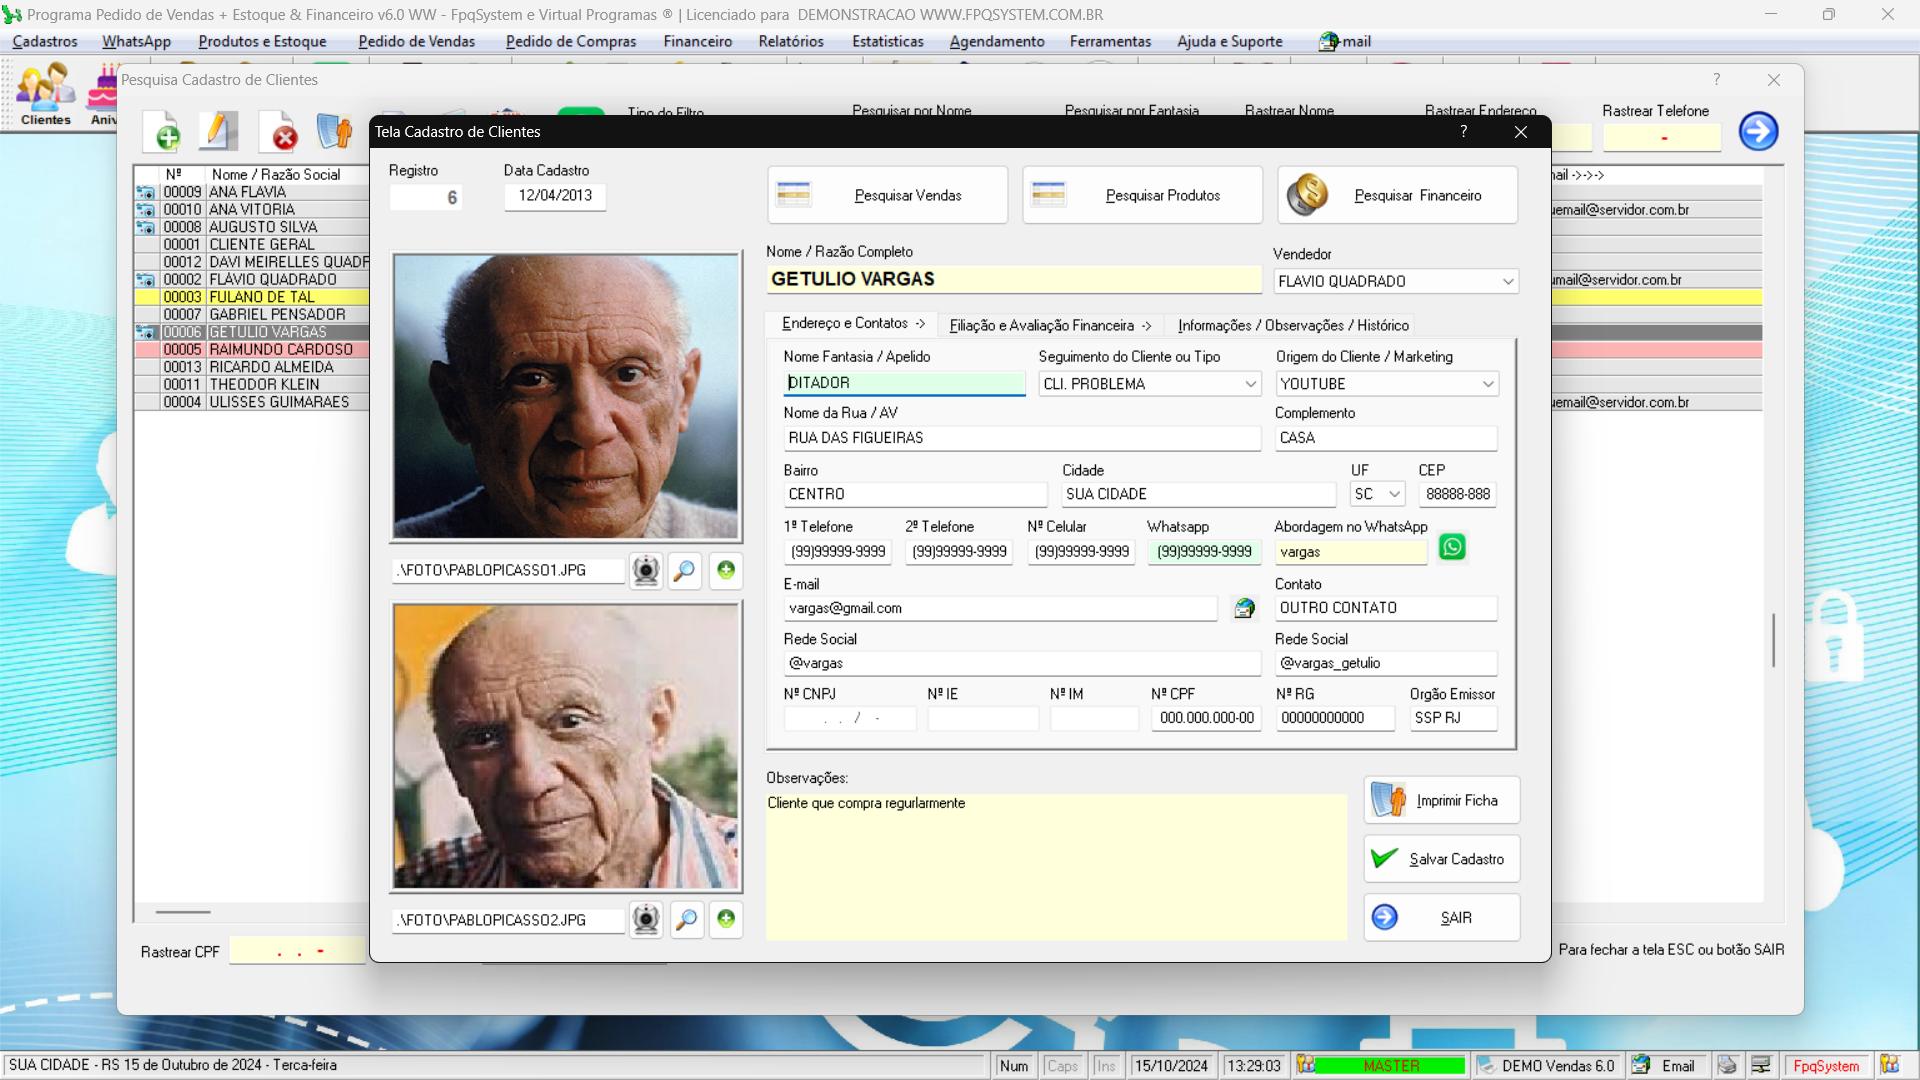Click Salvar Cadastro button
Viewport: 1920px width, 1080px height.
tap(1441, 859)
